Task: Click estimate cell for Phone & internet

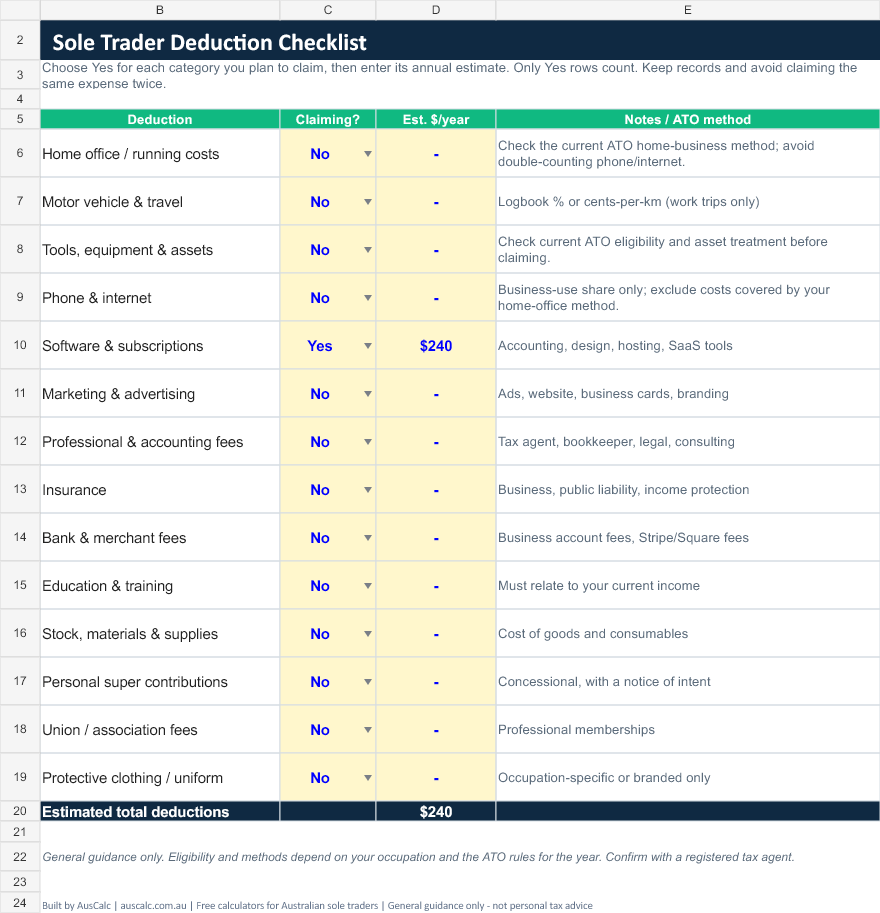Action: point(436,298)
